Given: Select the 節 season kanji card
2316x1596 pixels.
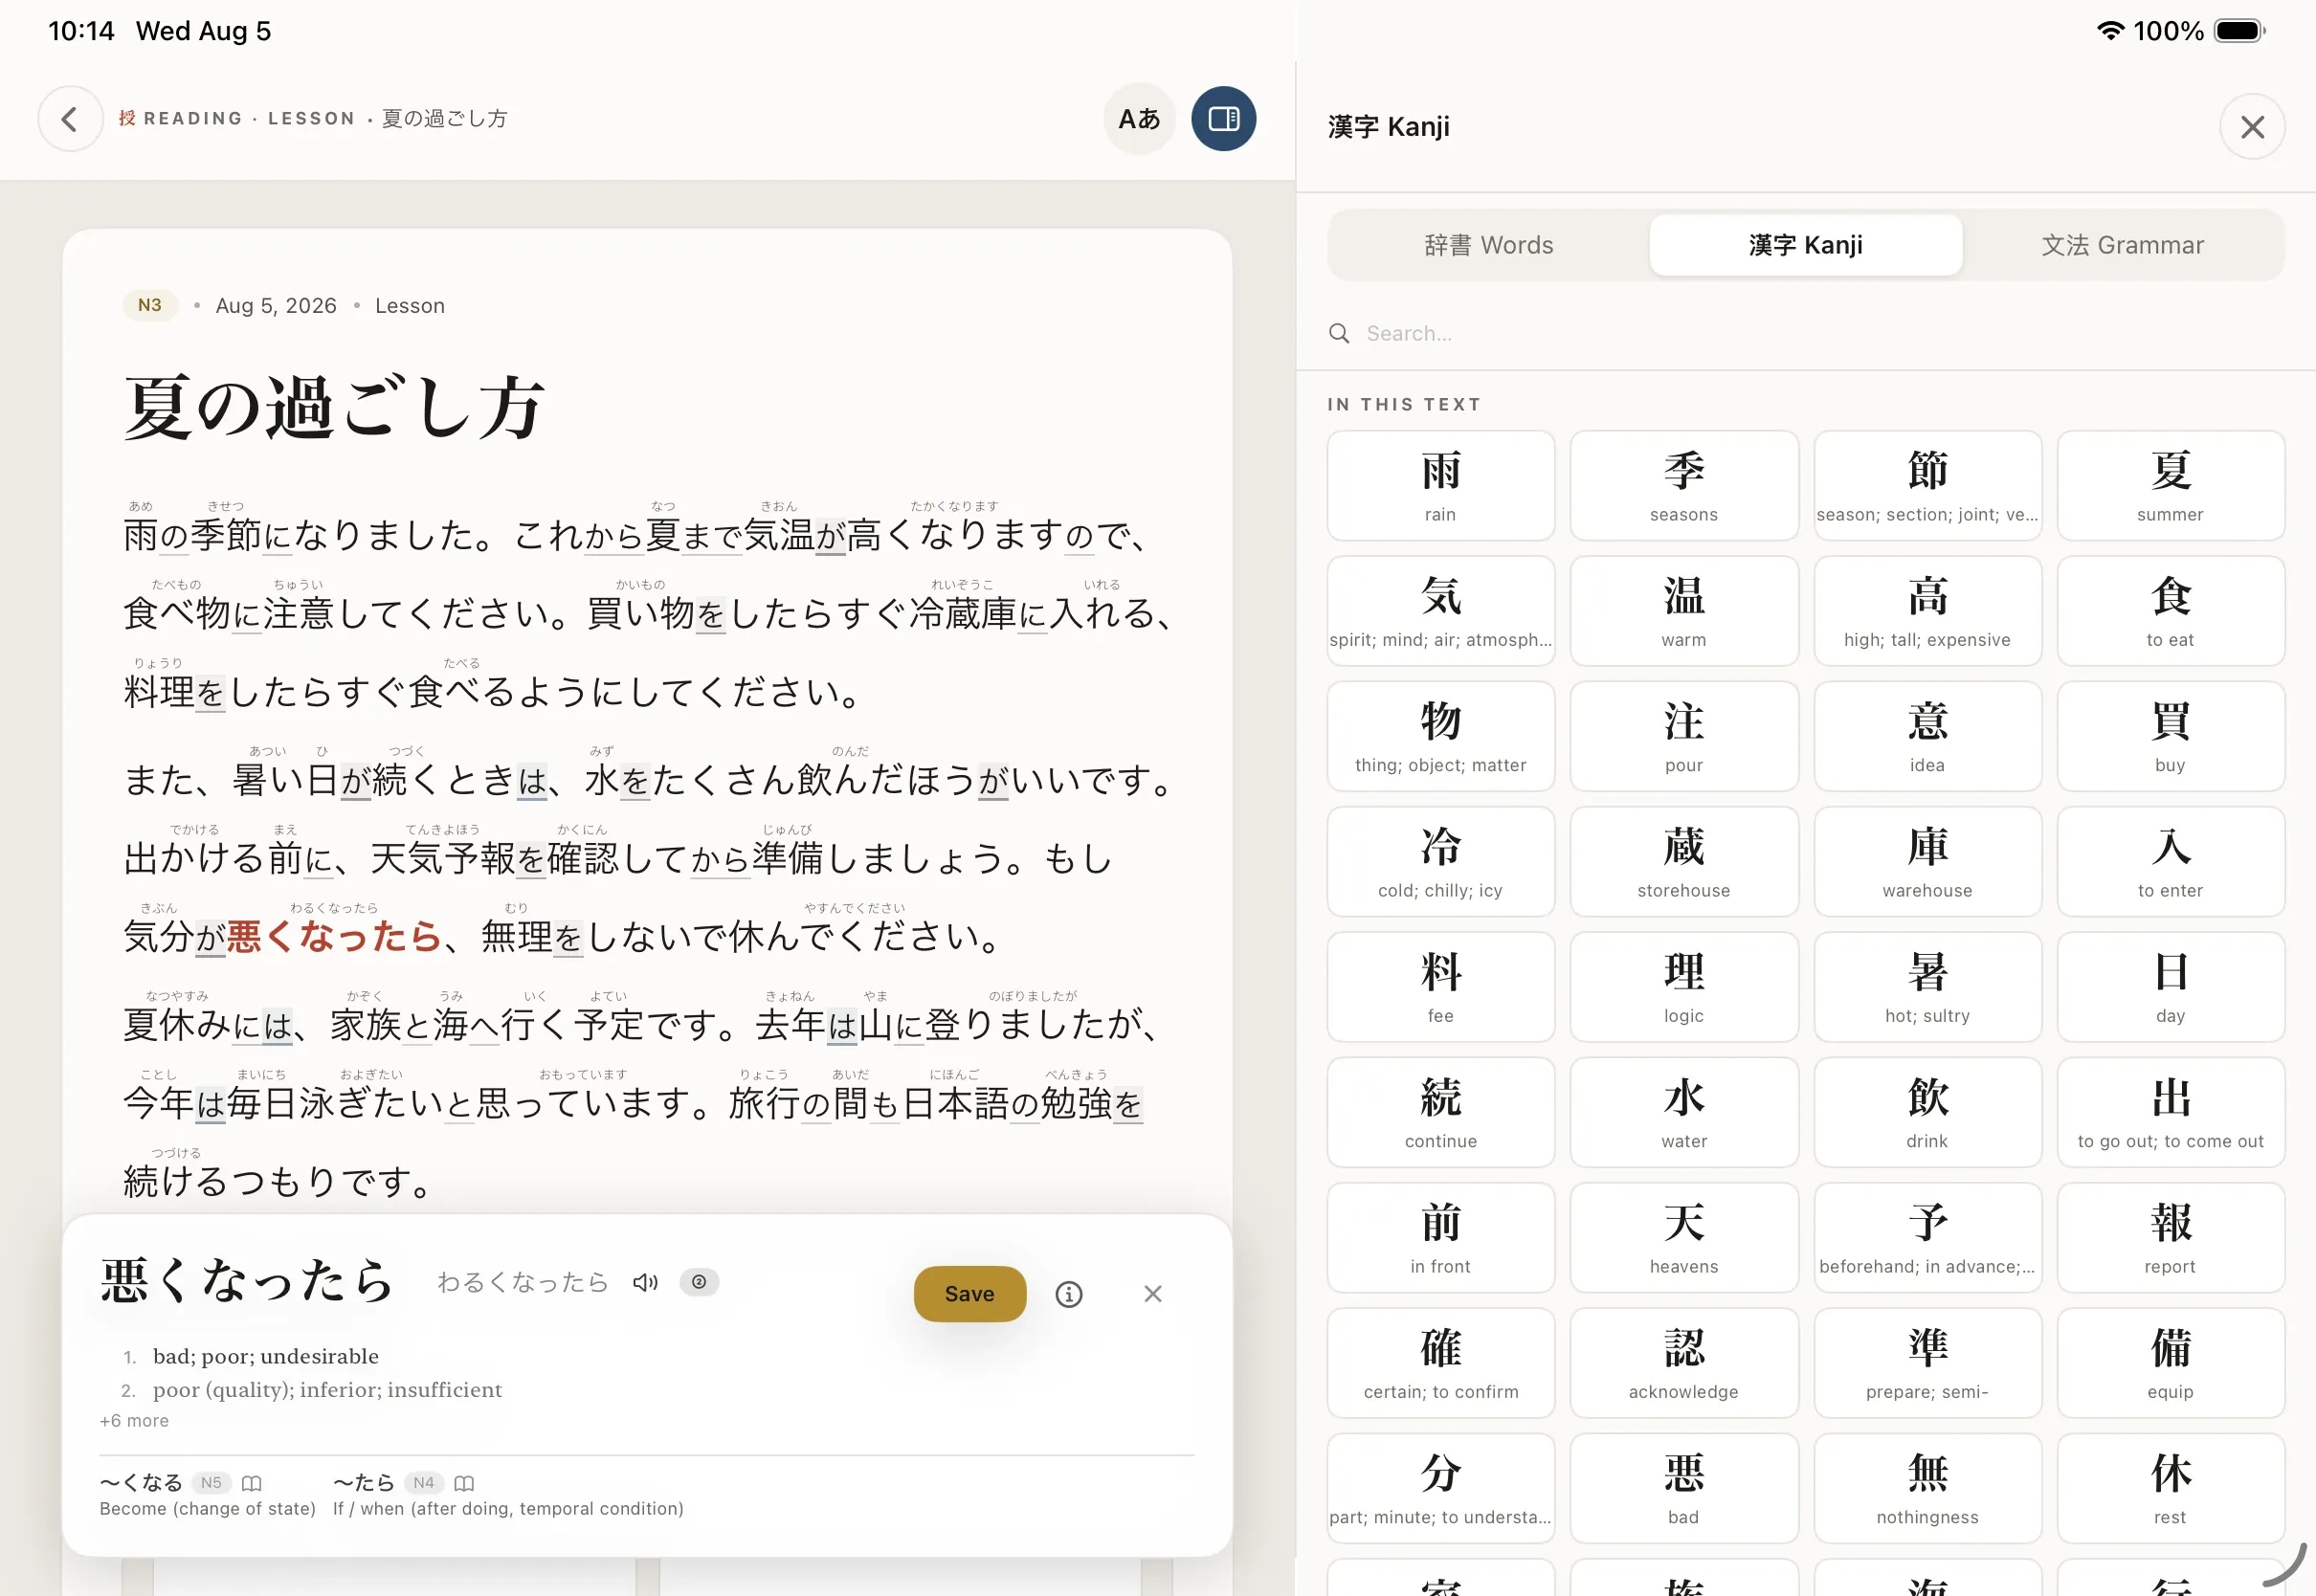Looking at the screenshot, I should [x=1928, y=486].
